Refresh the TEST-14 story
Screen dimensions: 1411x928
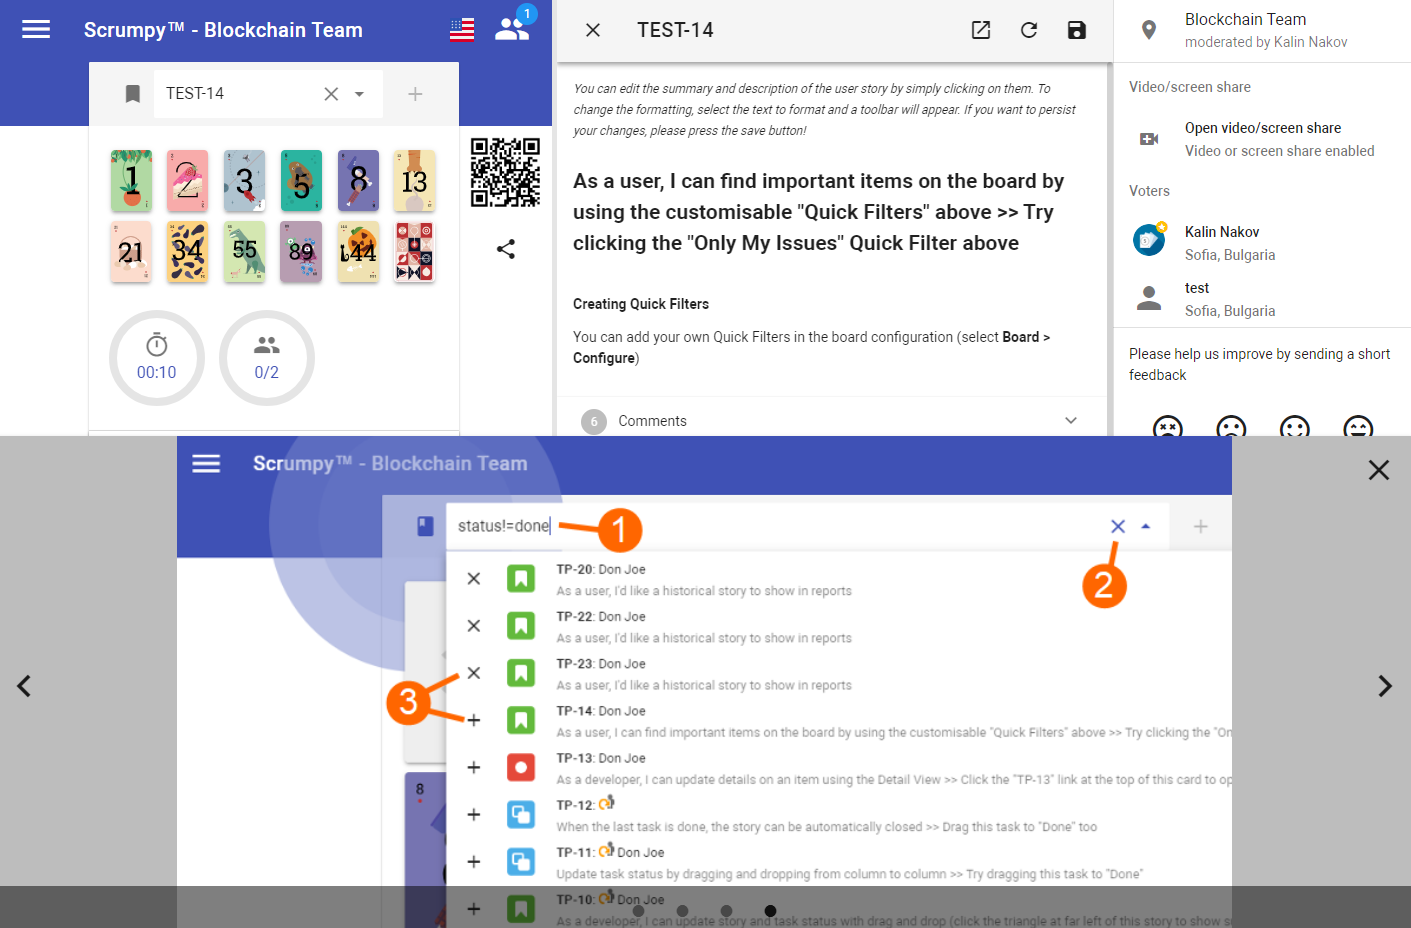point(1029,30)
